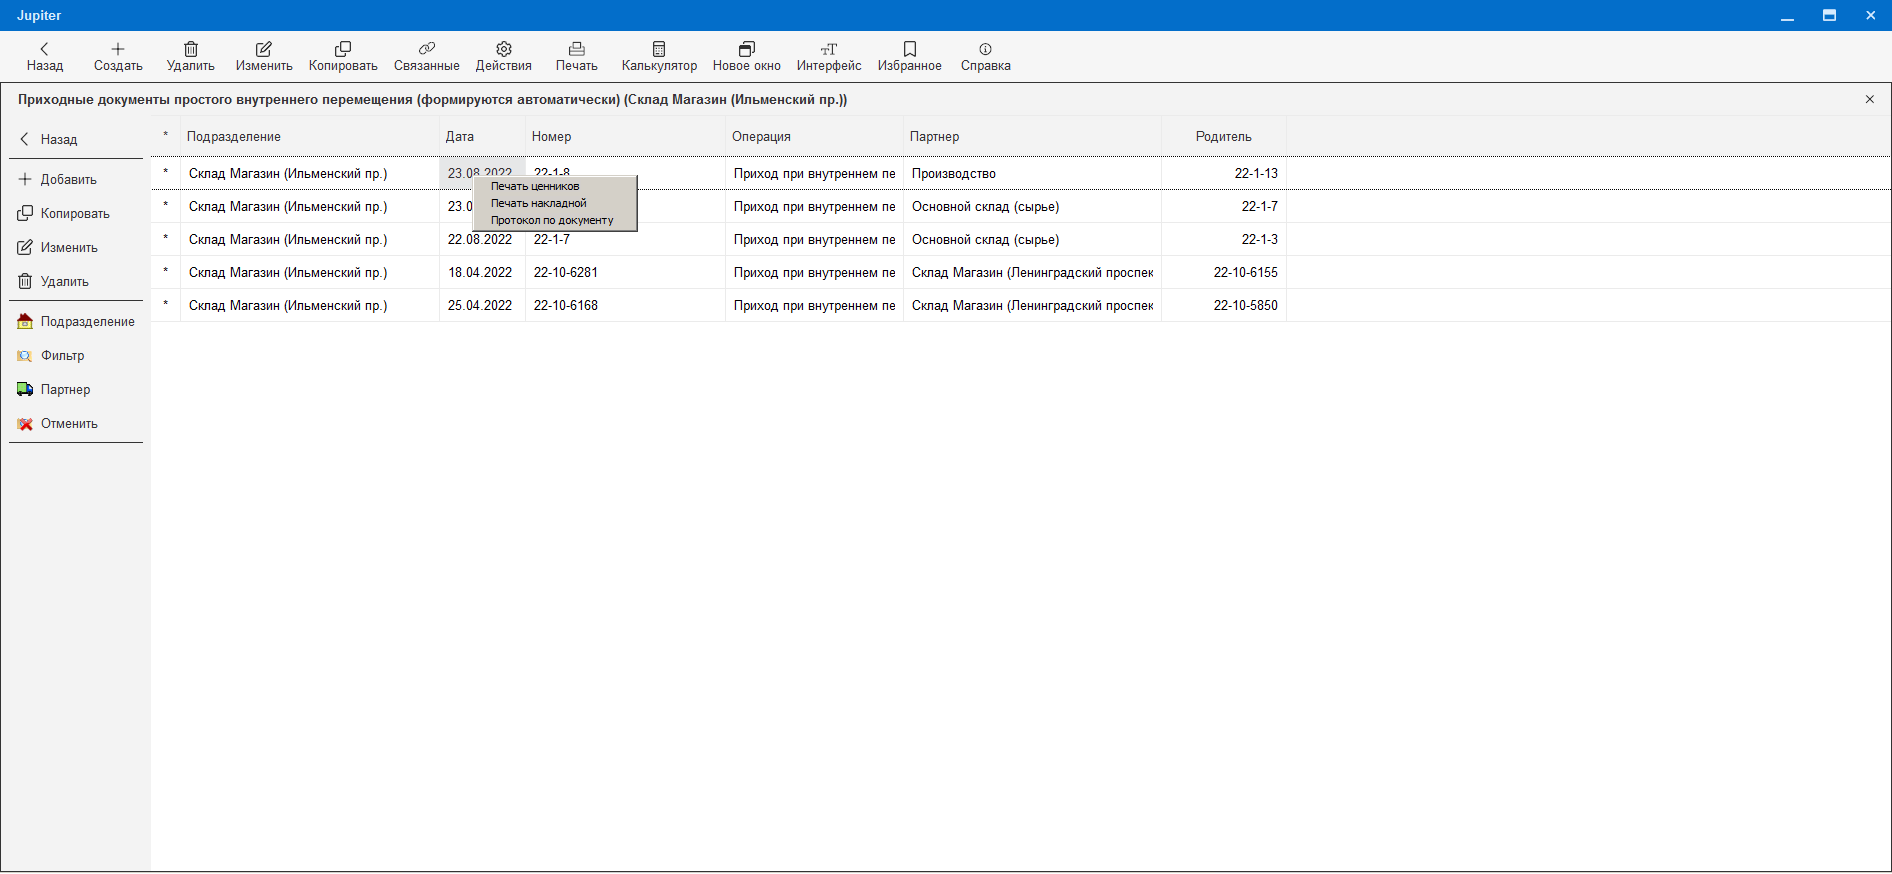Open Действия gear icon in toolbar
1892x874 pixels.
pos(504,49)
